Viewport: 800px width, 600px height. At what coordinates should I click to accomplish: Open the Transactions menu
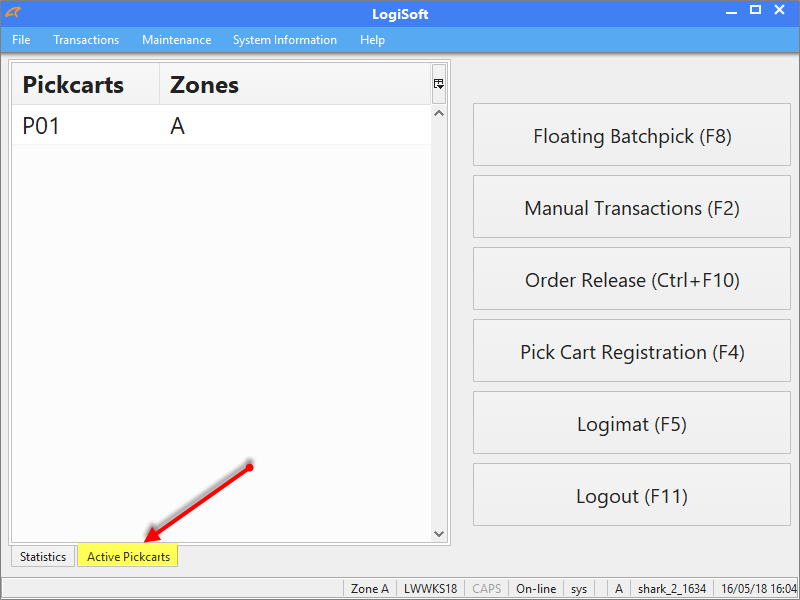click(86, 40)
